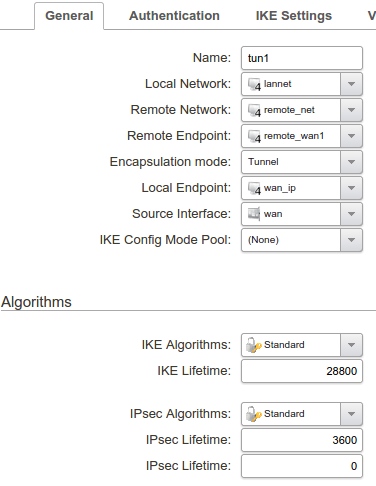Open the Remote Endpoint dropdown arrow
Screen dimensions: 376x486
tap(351, 136)
